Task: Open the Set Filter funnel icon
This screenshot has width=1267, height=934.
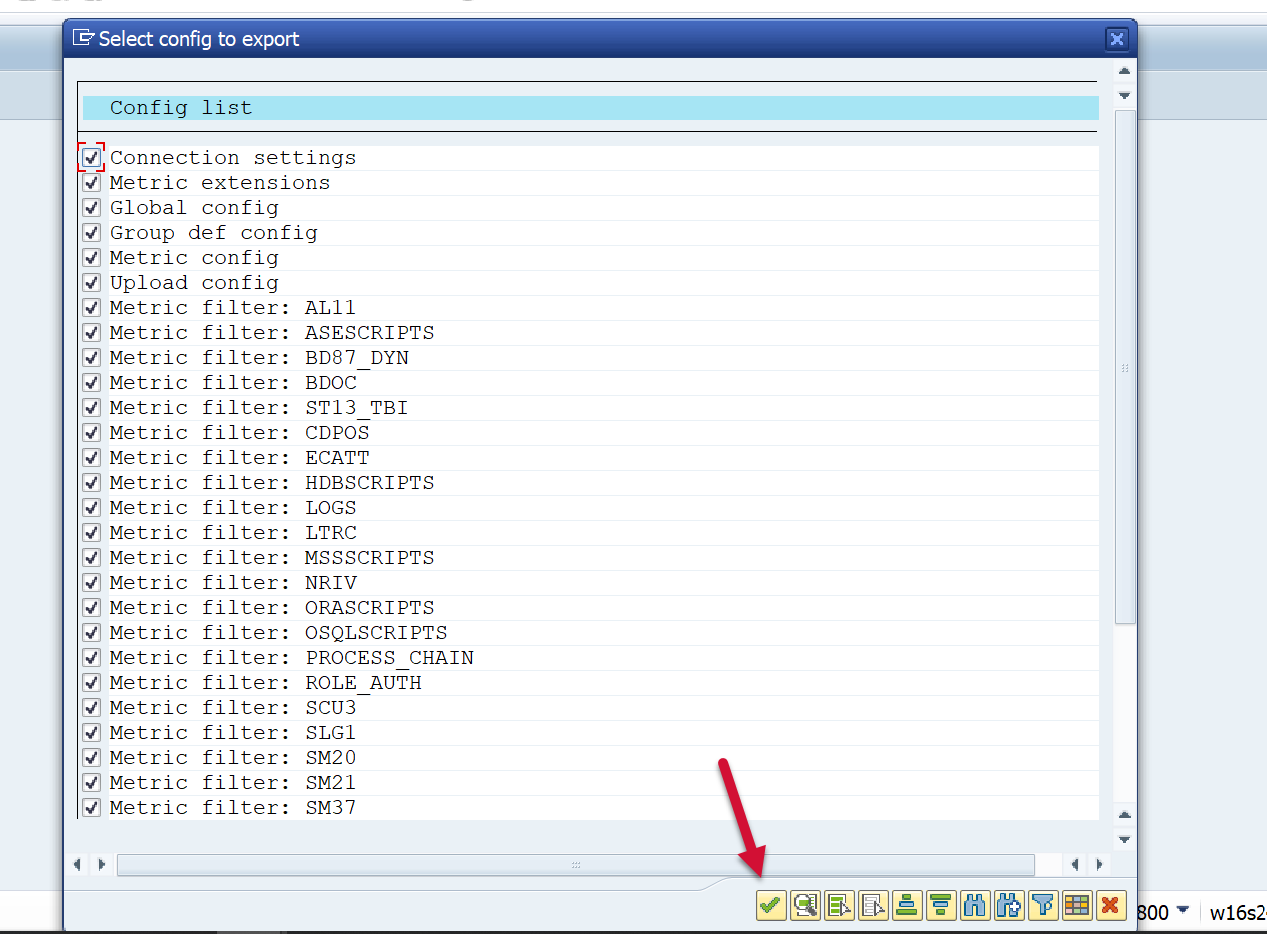Action: [x=1043, y=905]
